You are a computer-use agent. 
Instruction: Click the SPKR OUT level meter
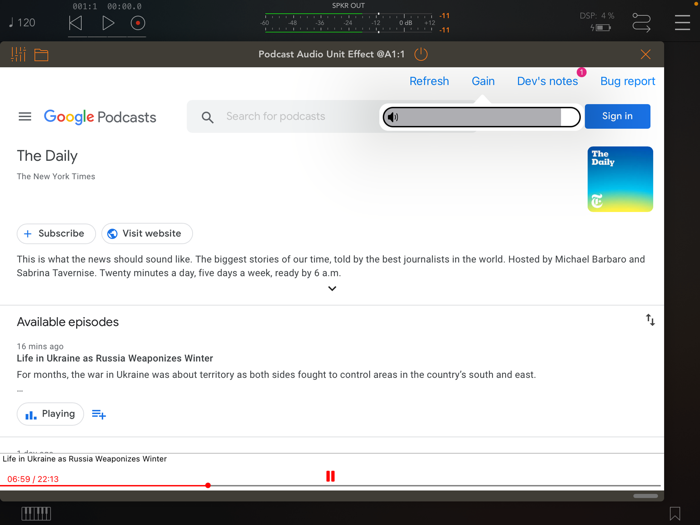pos(350,23)
